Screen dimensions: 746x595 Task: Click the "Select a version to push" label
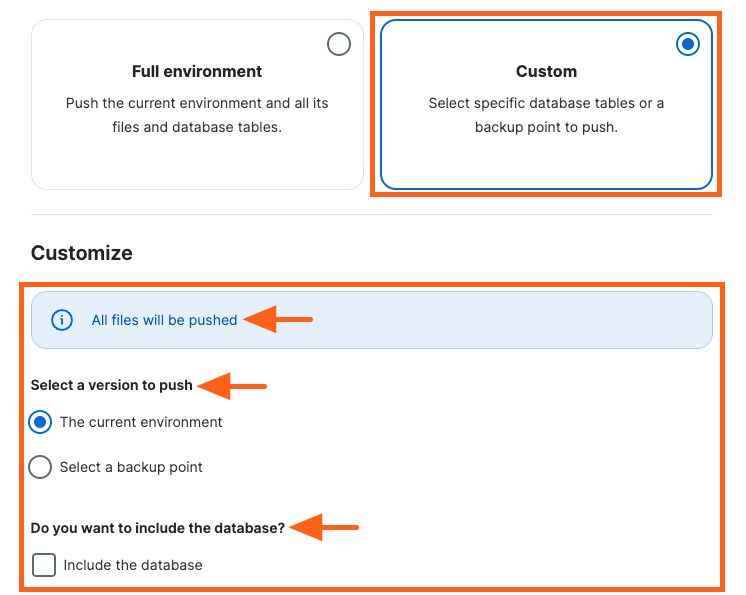click(112, 385)
